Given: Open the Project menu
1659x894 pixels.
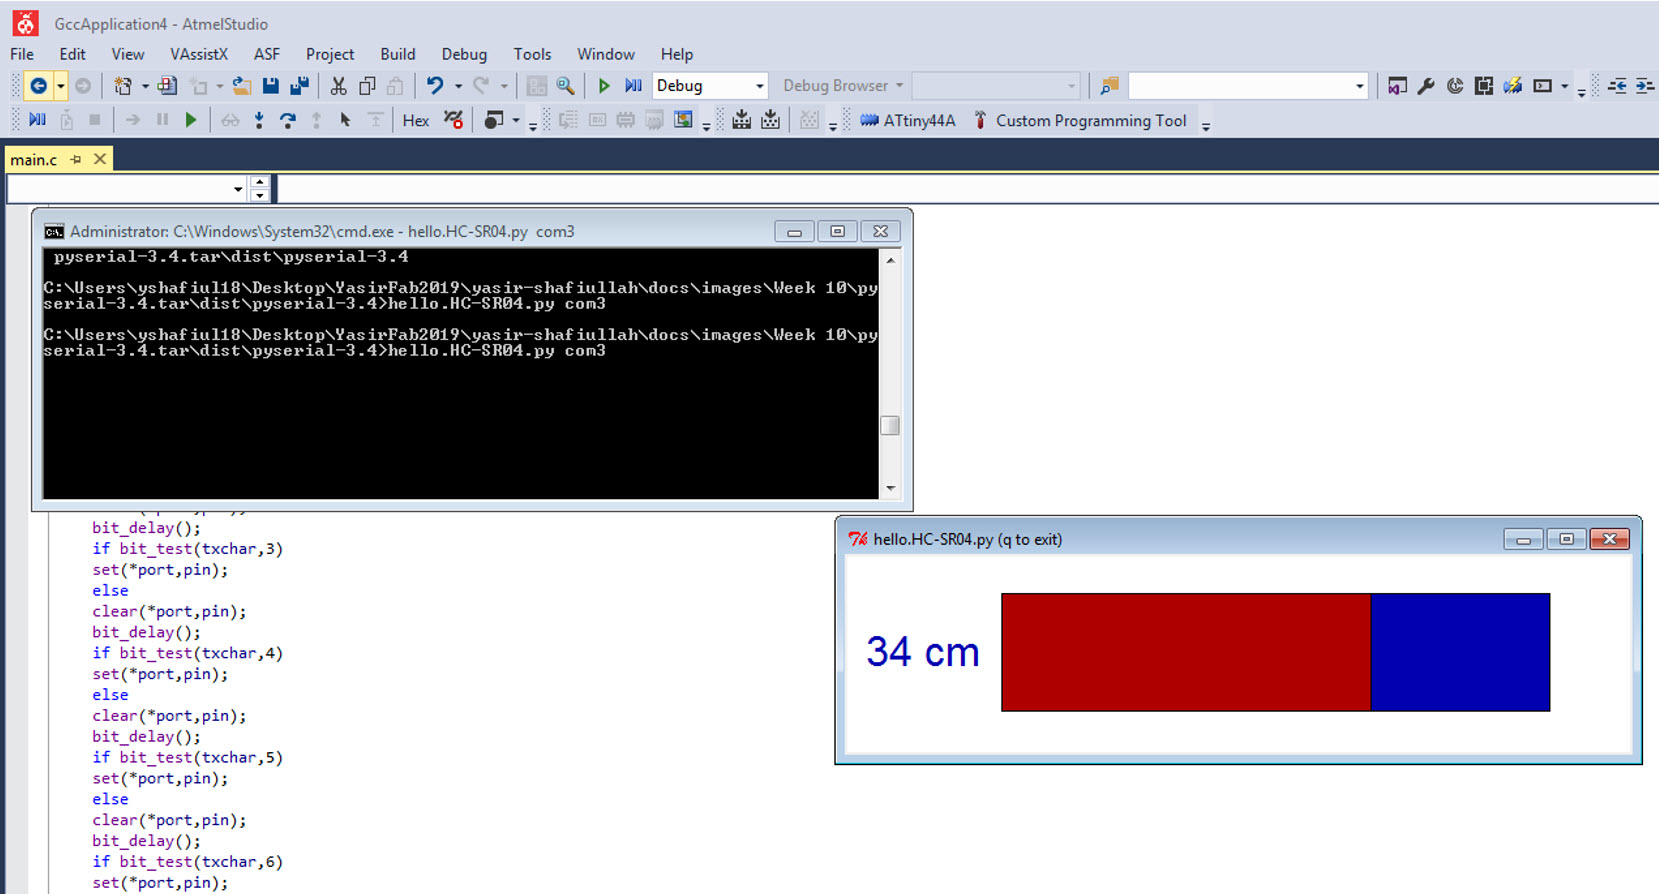Looking at the screenshot, I should pos(330,54).
